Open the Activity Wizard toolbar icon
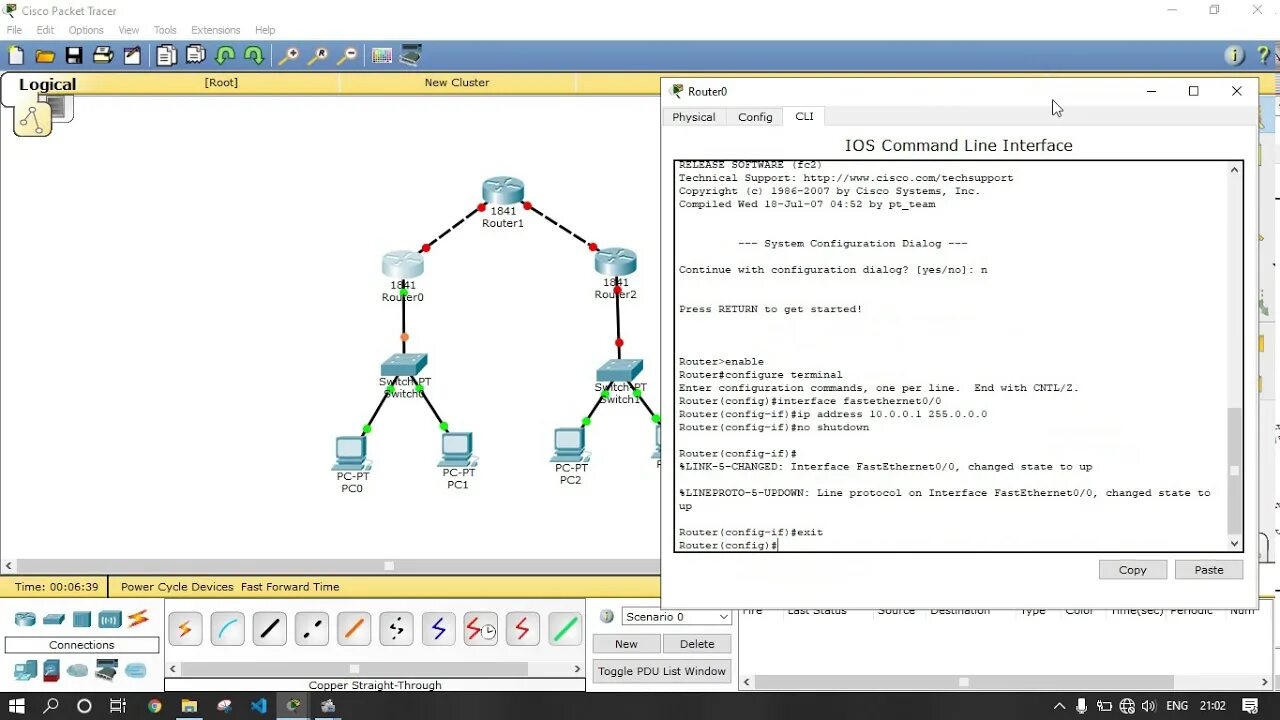The width and height of the screenshot is (1280, 720). coord(132,56)
